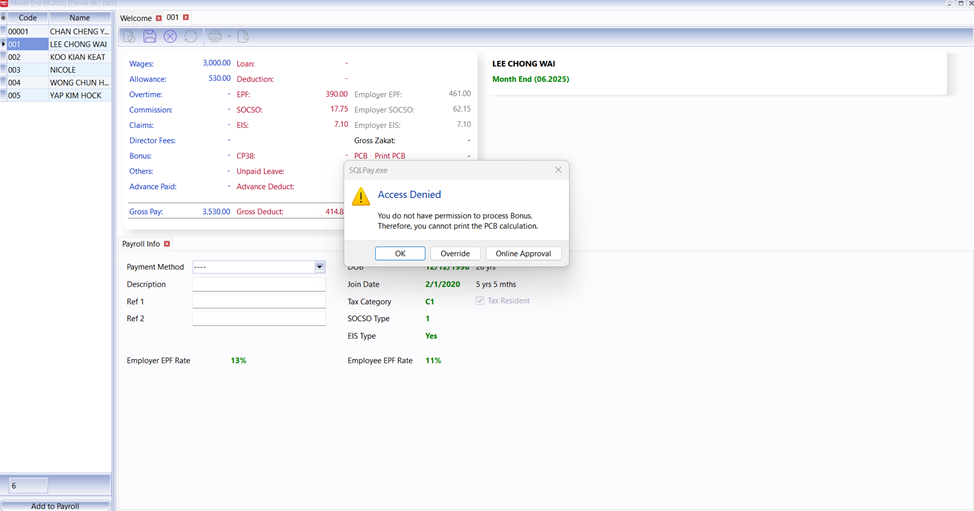Viewport: 974px width, 511px height.
Task: Click the Override button
Action: point(455,253)
